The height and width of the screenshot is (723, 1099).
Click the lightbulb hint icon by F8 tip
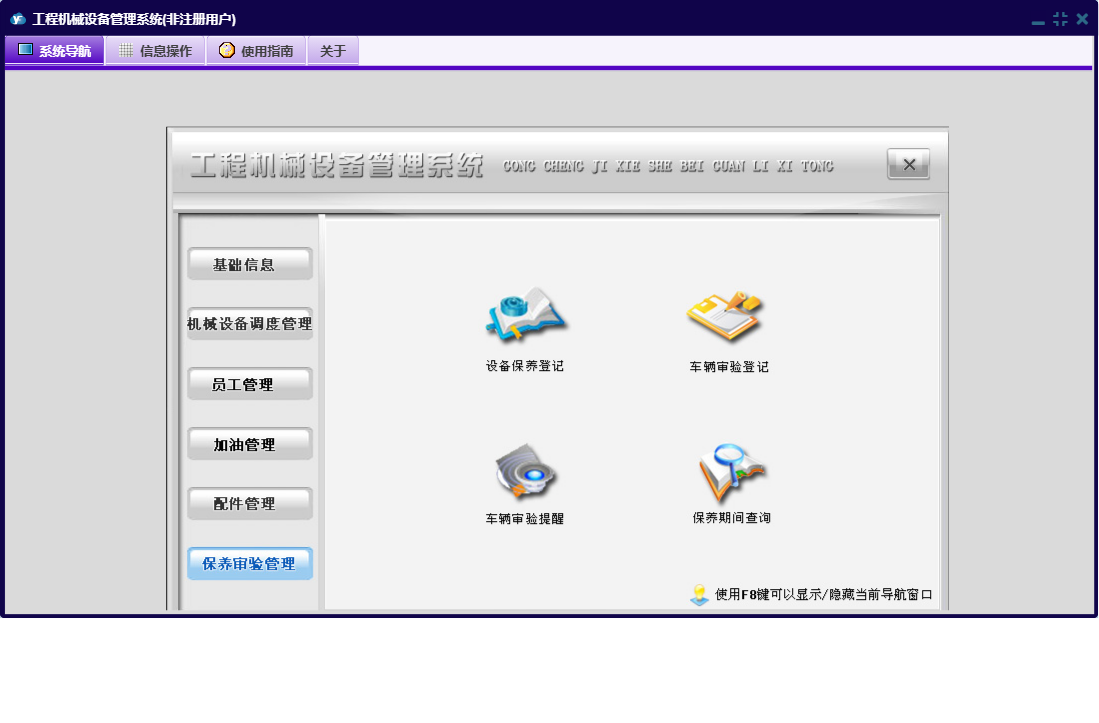point(699,595)
